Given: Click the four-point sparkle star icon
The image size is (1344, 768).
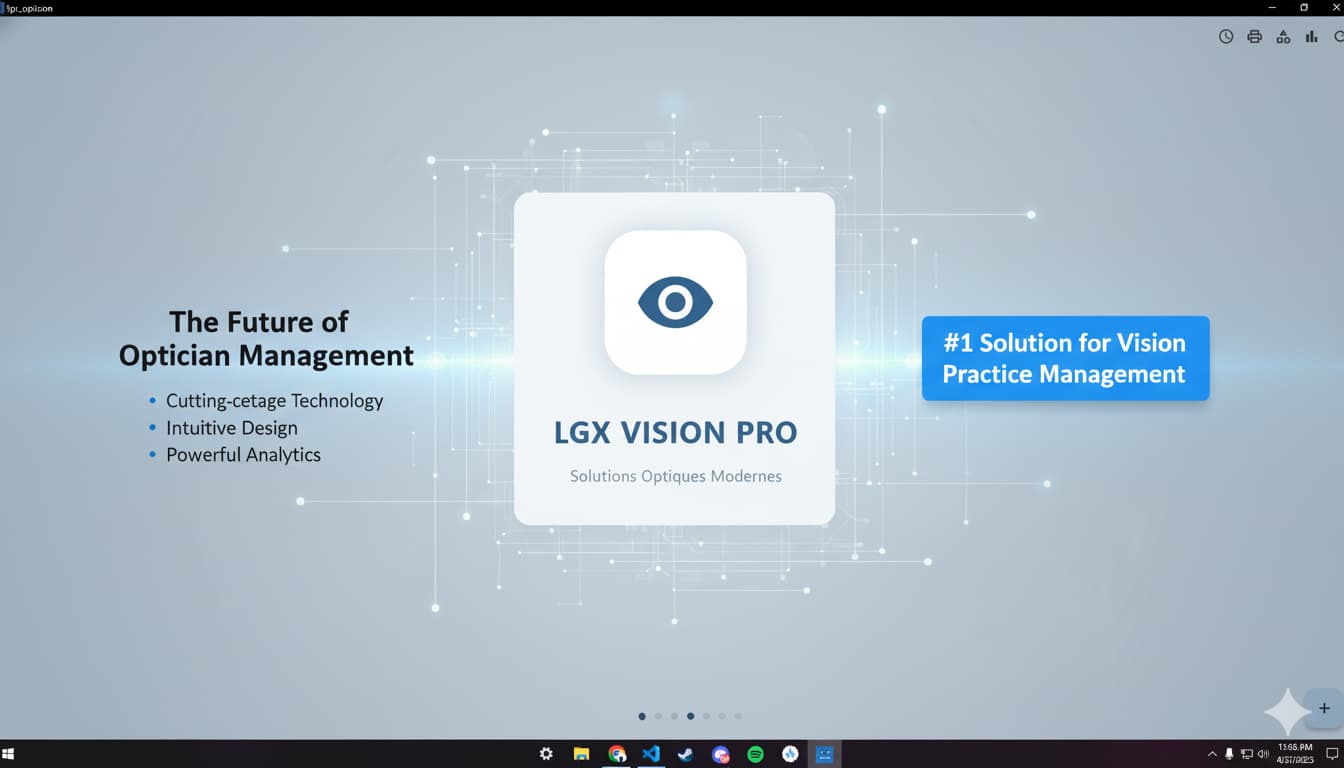Looking at the screenshot, I should pyautogui.click(x=1286, y=712).
